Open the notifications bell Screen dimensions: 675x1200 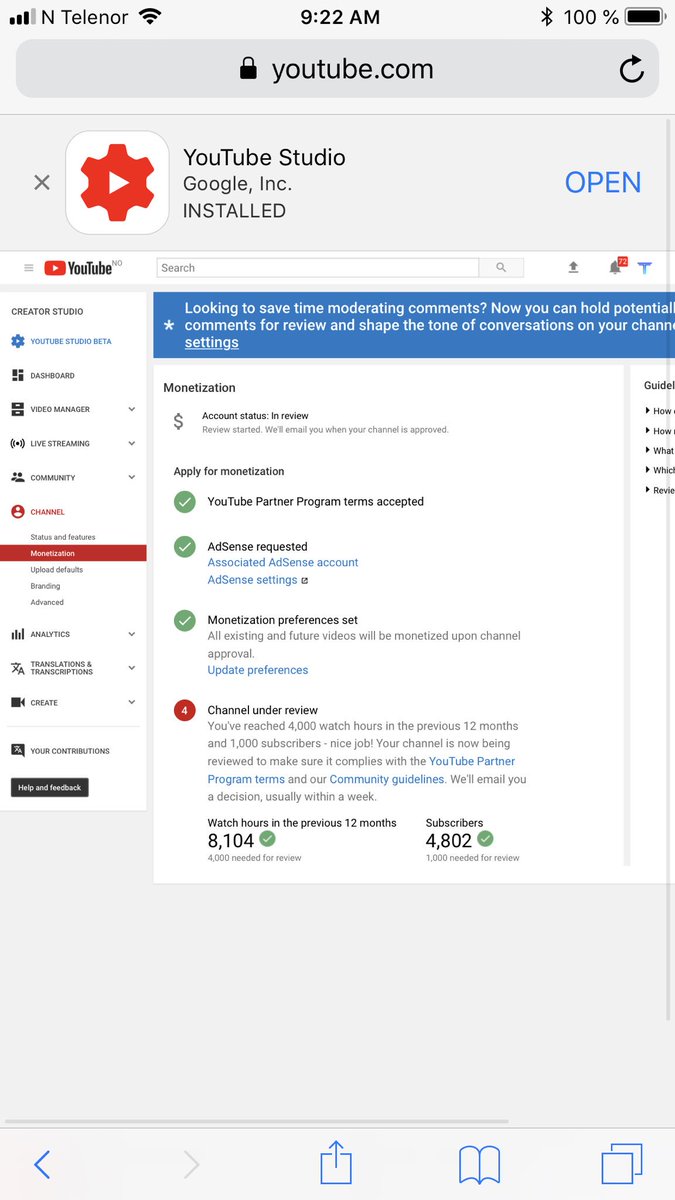[615, 268]
